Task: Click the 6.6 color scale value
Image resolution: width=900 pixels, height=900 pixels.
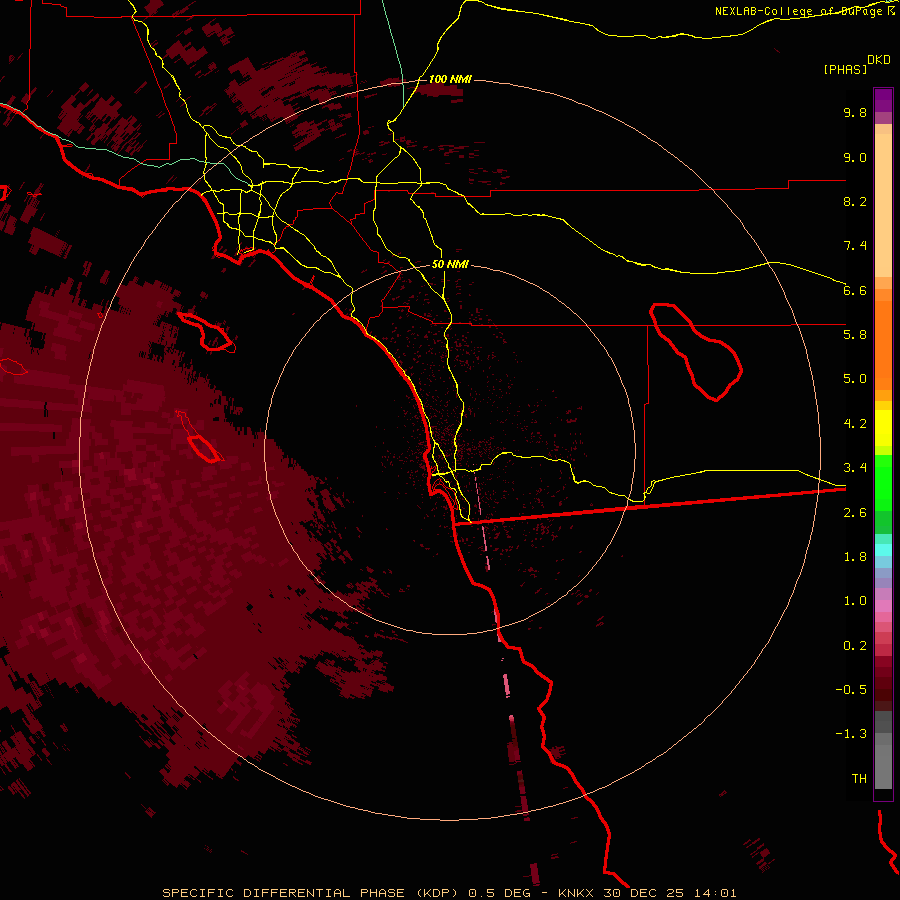Action: point(855,290)
